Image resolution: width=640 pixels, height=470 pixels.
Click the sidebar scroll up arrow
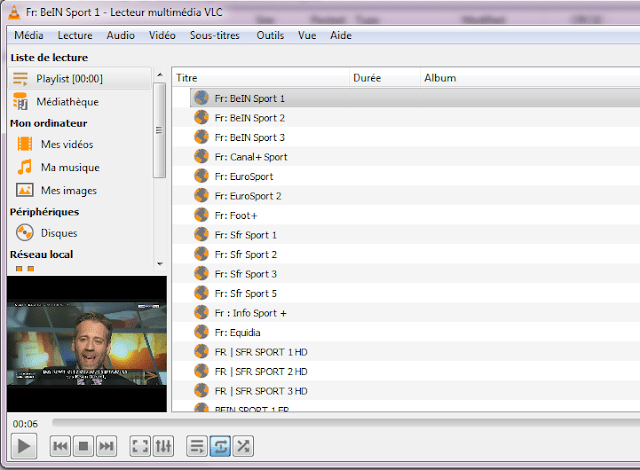160,75
